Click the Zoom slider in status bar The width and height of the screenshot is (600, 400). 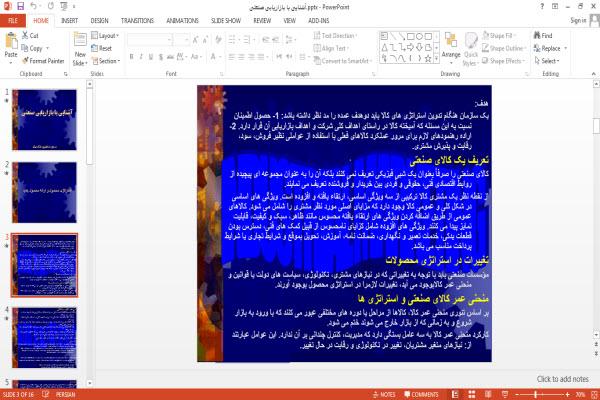541,394
